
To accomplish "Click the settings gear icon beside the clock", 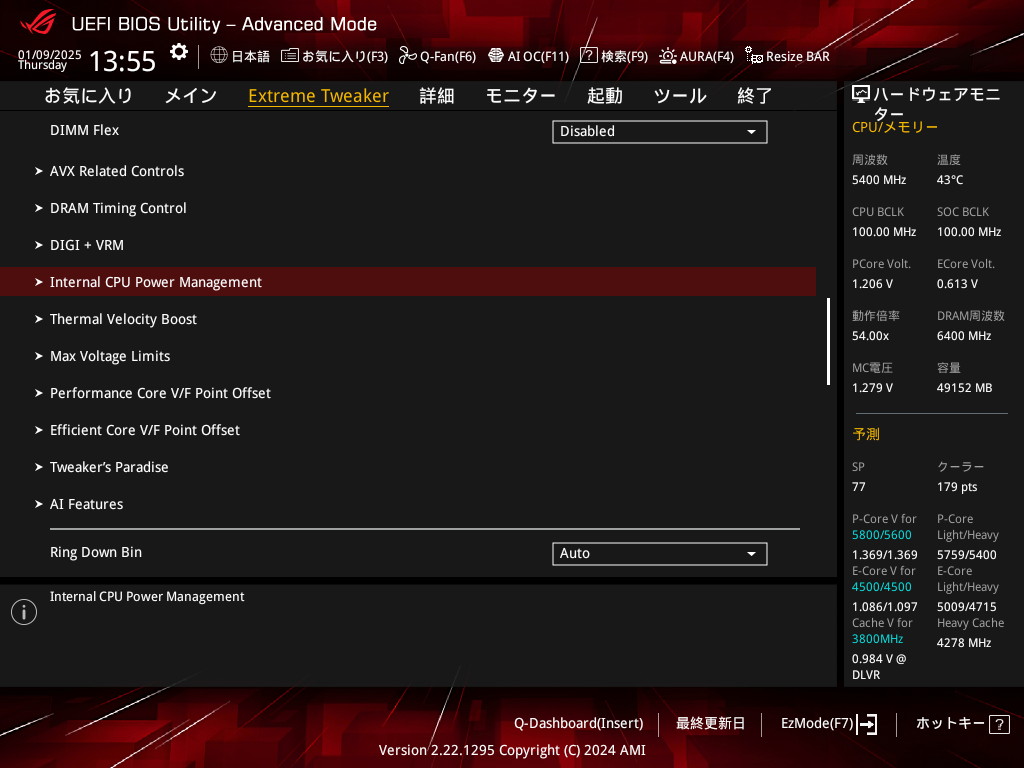I will pos(178,52).
